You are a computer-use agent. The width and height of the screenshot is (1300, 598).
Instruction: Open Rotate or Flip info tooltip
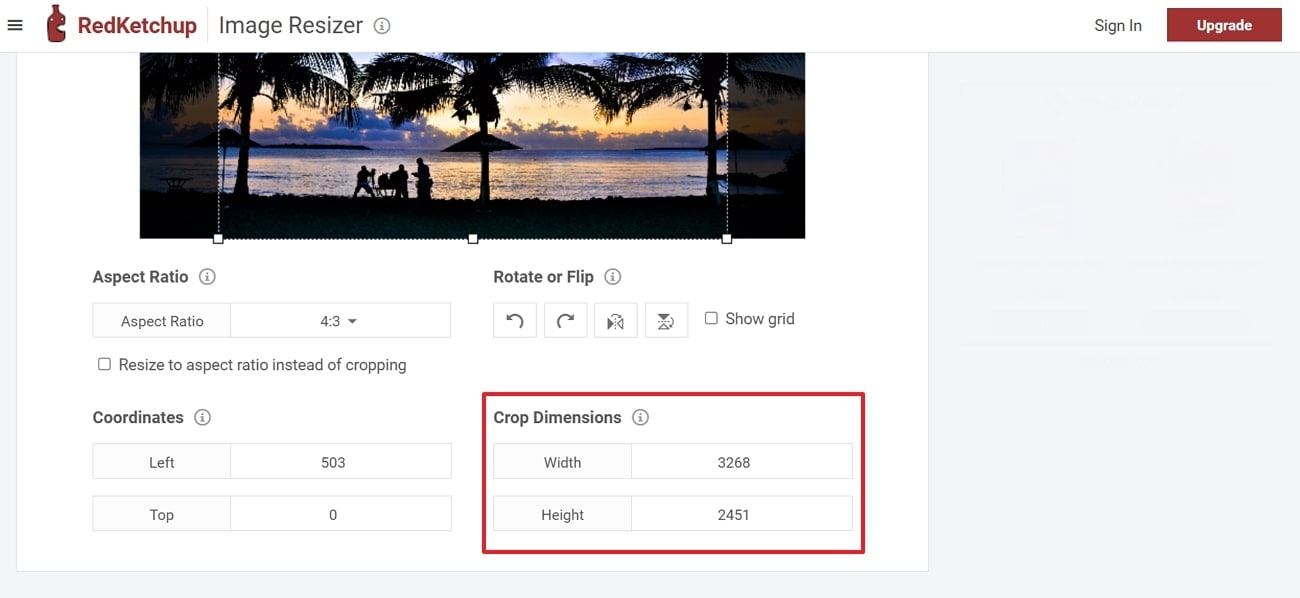pos(613,277)
